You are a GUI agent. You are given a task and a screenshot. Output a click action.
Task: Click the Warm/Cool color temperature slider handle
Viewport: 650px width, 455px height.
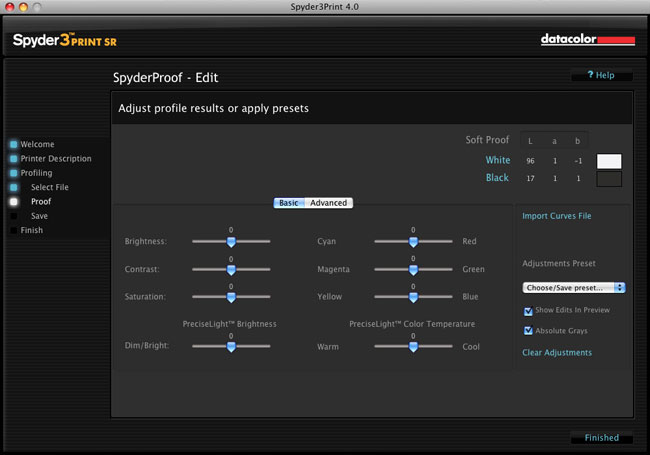[413, 347]
